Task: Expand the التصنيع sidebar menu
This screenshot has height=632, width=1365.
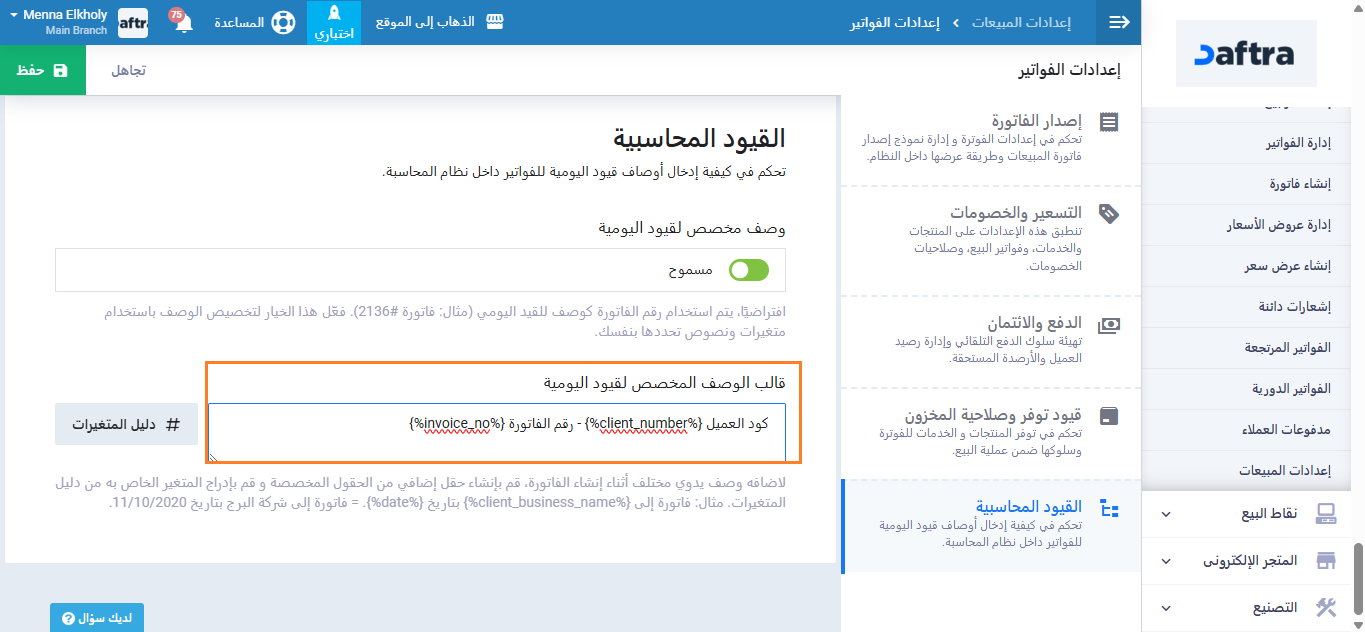Action: click(1165, 607)
